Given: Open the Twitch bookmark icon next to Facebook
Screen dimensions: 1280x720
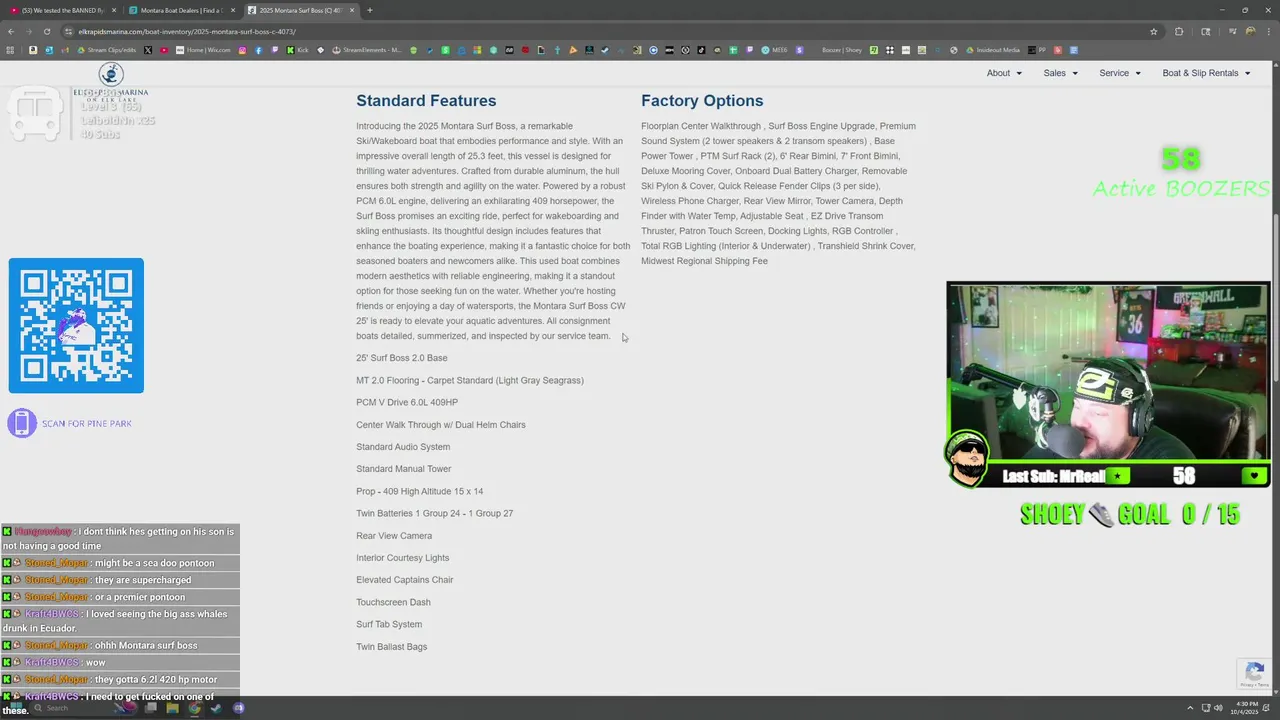Looking at the screenshot, I should 274,50.
